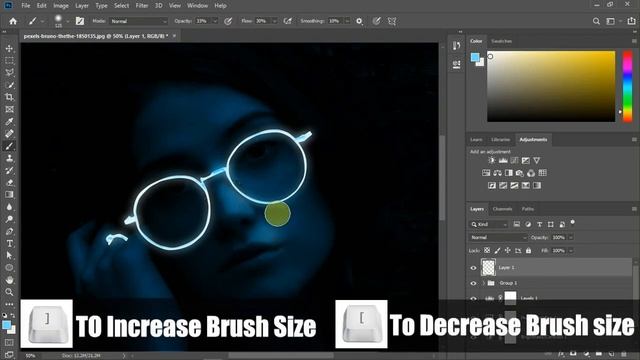
Task: Click the share image icon
Action: [631, 21]
